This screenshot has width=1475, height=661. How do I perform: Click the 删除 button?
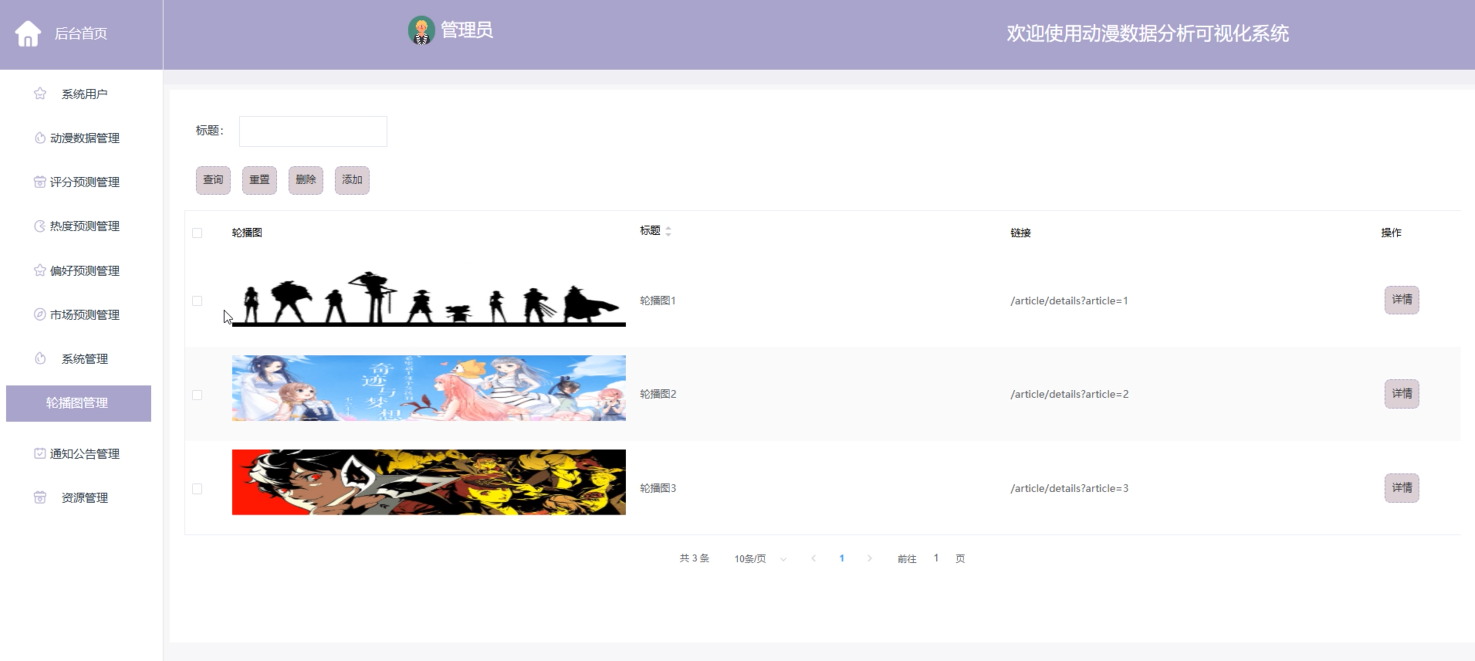pos(306,180)
